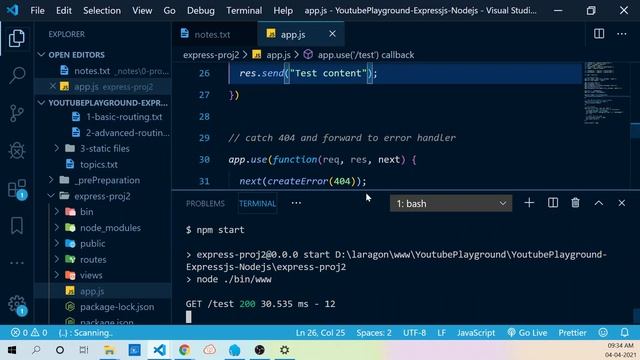Open the Terminal menu

click(244, 10)
